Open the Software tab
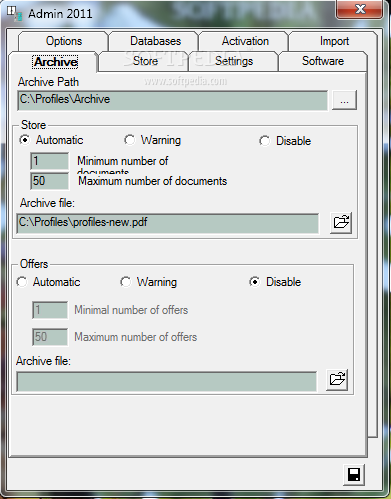Image resolution: width=391 pixels, height=499 pixels. point(323,61)
